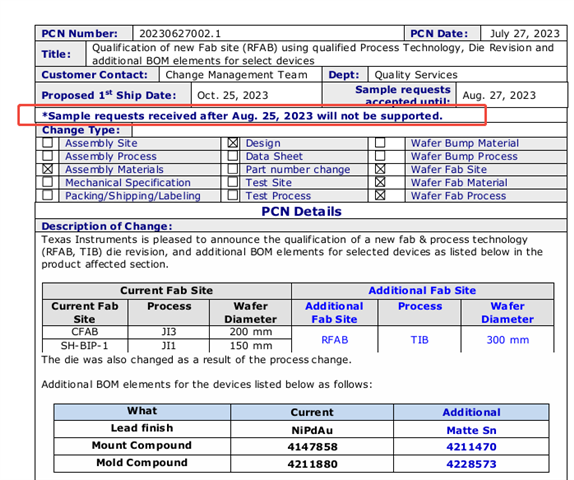Click the Wafer Fab Site label

tap(448, 170)
